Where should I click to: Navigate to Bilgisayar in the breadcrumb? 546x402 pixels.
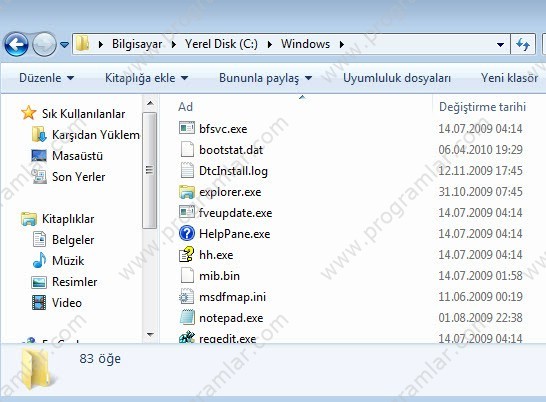[x=137, y=44]
